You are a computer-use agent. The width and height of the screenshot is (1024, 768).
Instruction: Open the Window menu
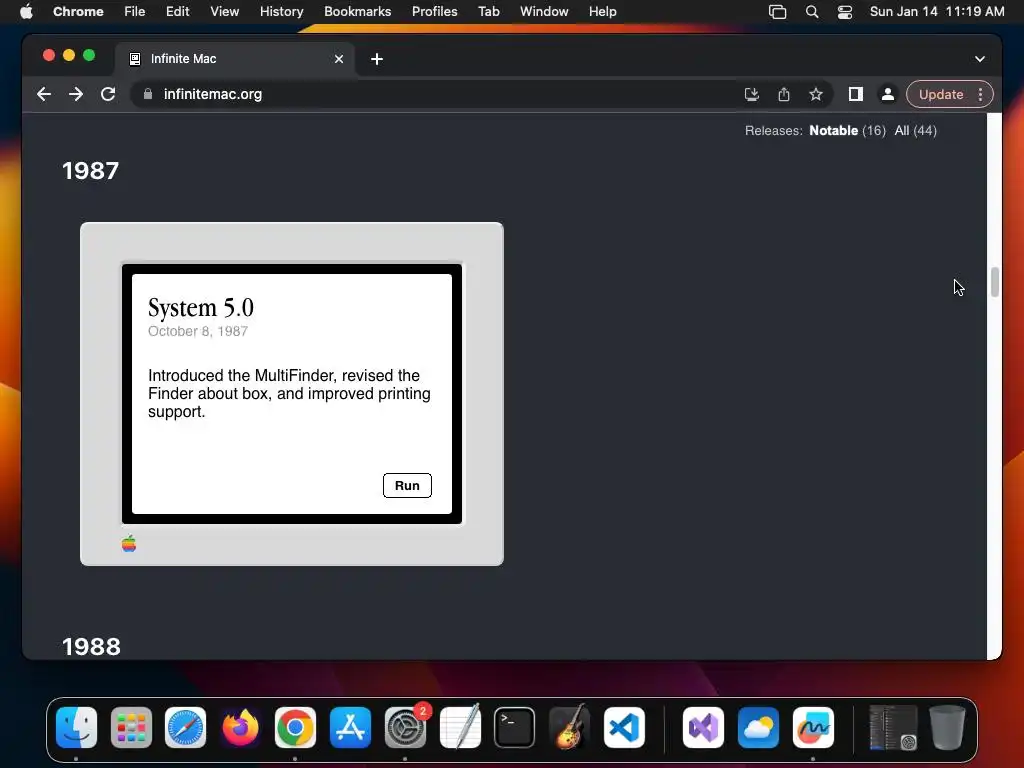click(x=544, y=12)
